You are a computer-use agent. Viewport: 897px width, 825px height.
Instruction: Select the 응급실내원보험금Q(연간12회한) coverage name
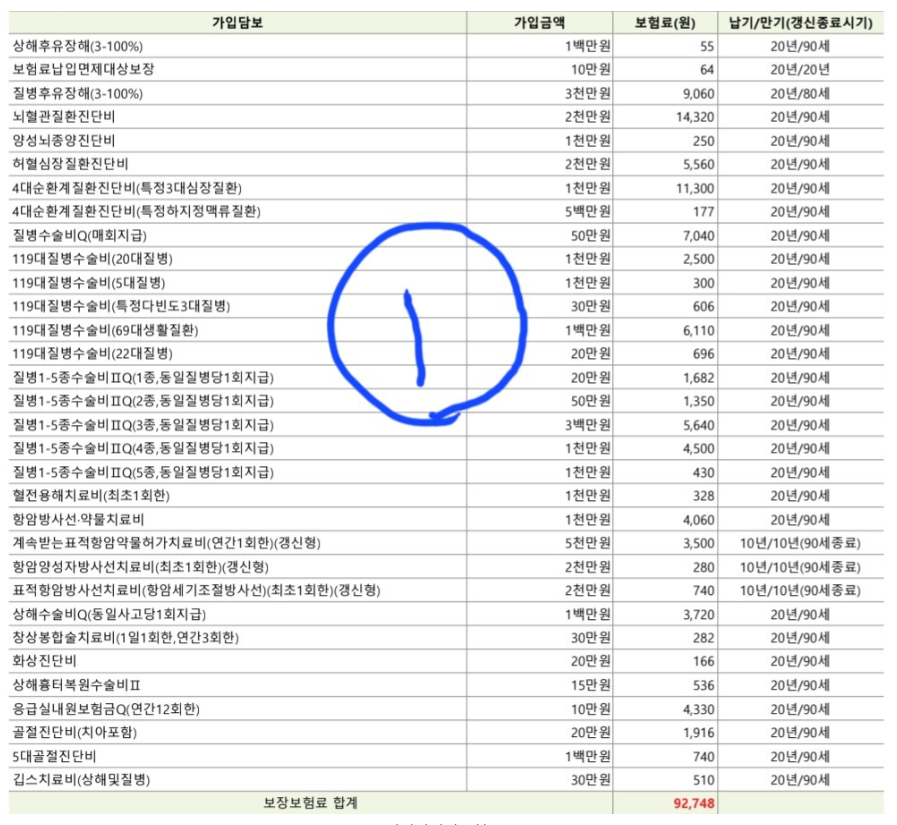(x=106, y=708)
